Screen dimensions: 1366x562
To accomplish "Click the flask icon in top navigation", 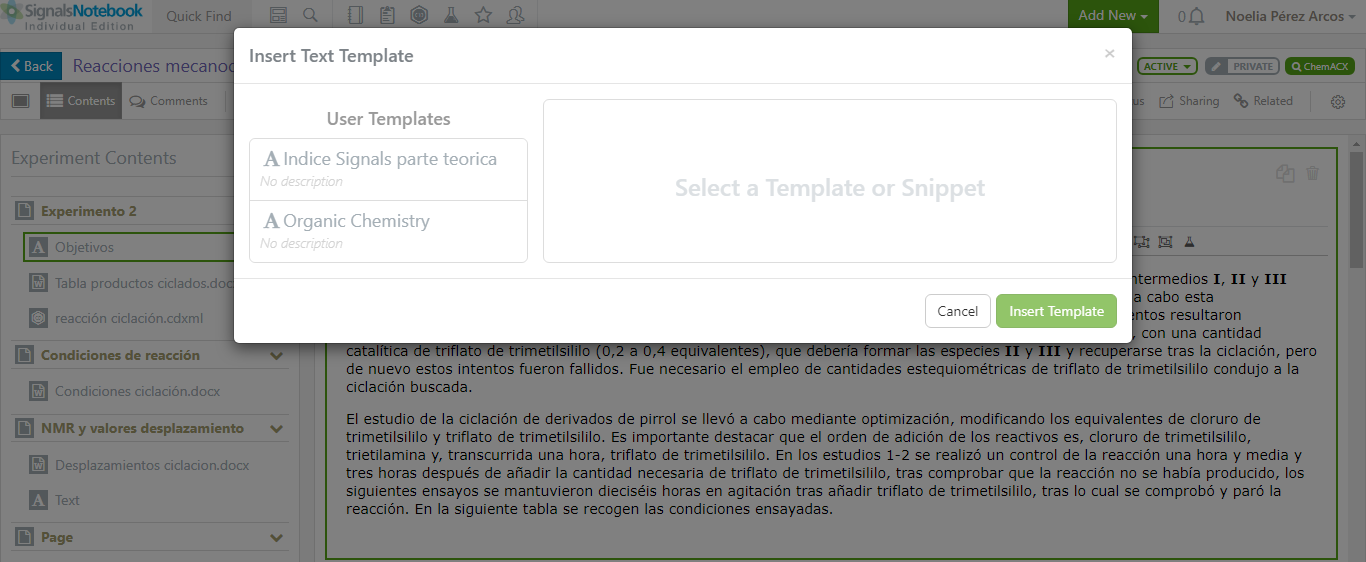I will point(451,16).
